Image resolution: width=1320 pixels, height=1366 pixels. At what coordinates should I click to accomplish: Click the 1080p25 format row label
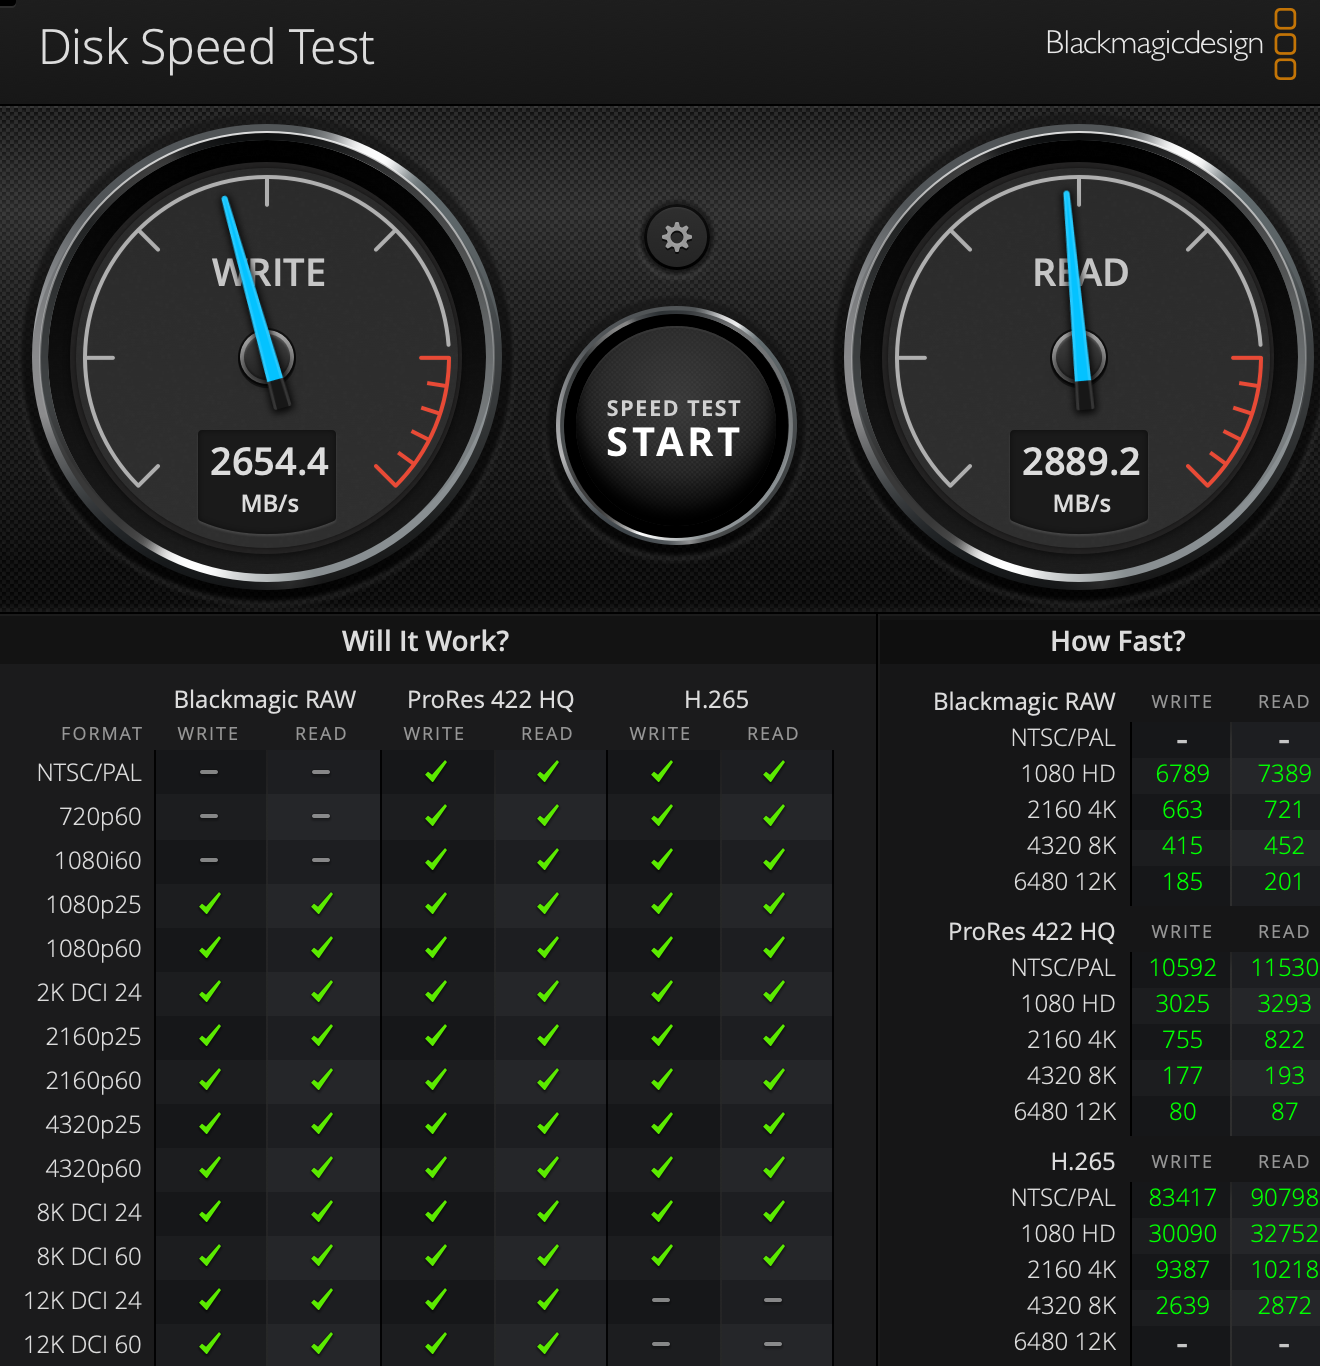tap(94, 905)
